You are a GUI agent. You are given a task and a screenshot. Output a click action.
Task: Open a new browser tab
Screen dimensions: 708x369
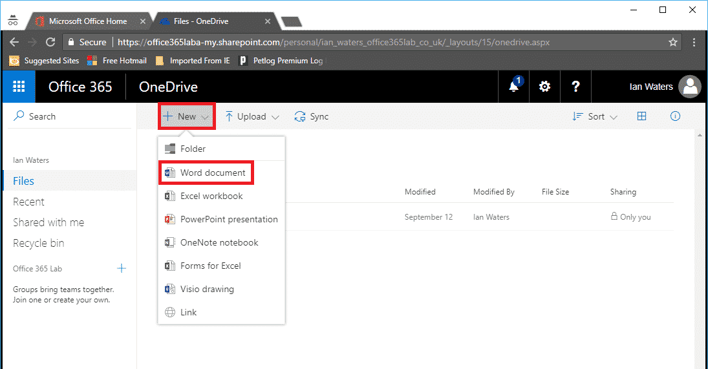point(291,22)
